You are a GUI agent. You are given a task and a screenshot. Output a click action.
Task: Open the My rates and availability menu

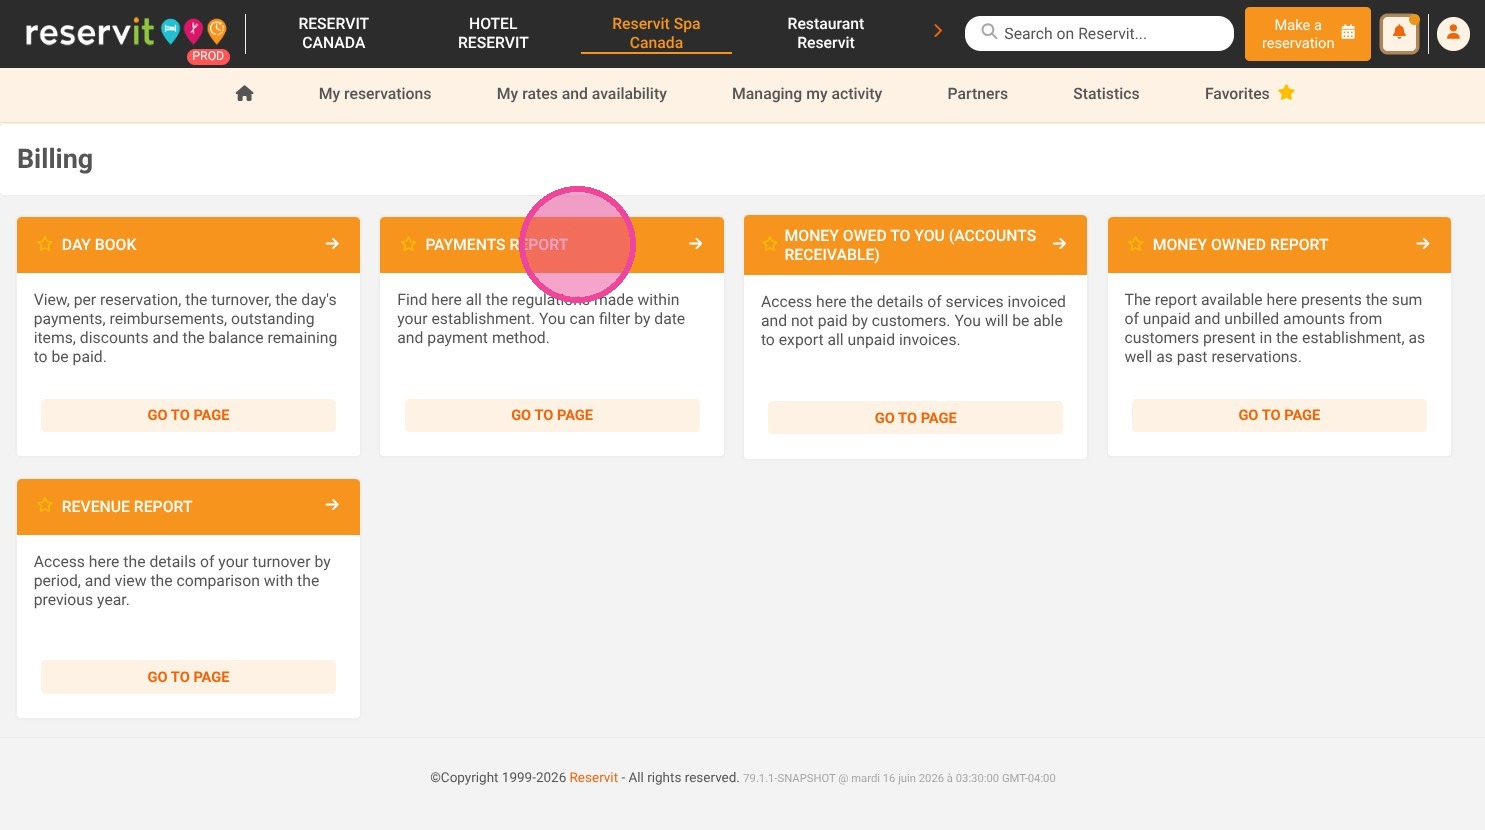(x=582, y=94)
